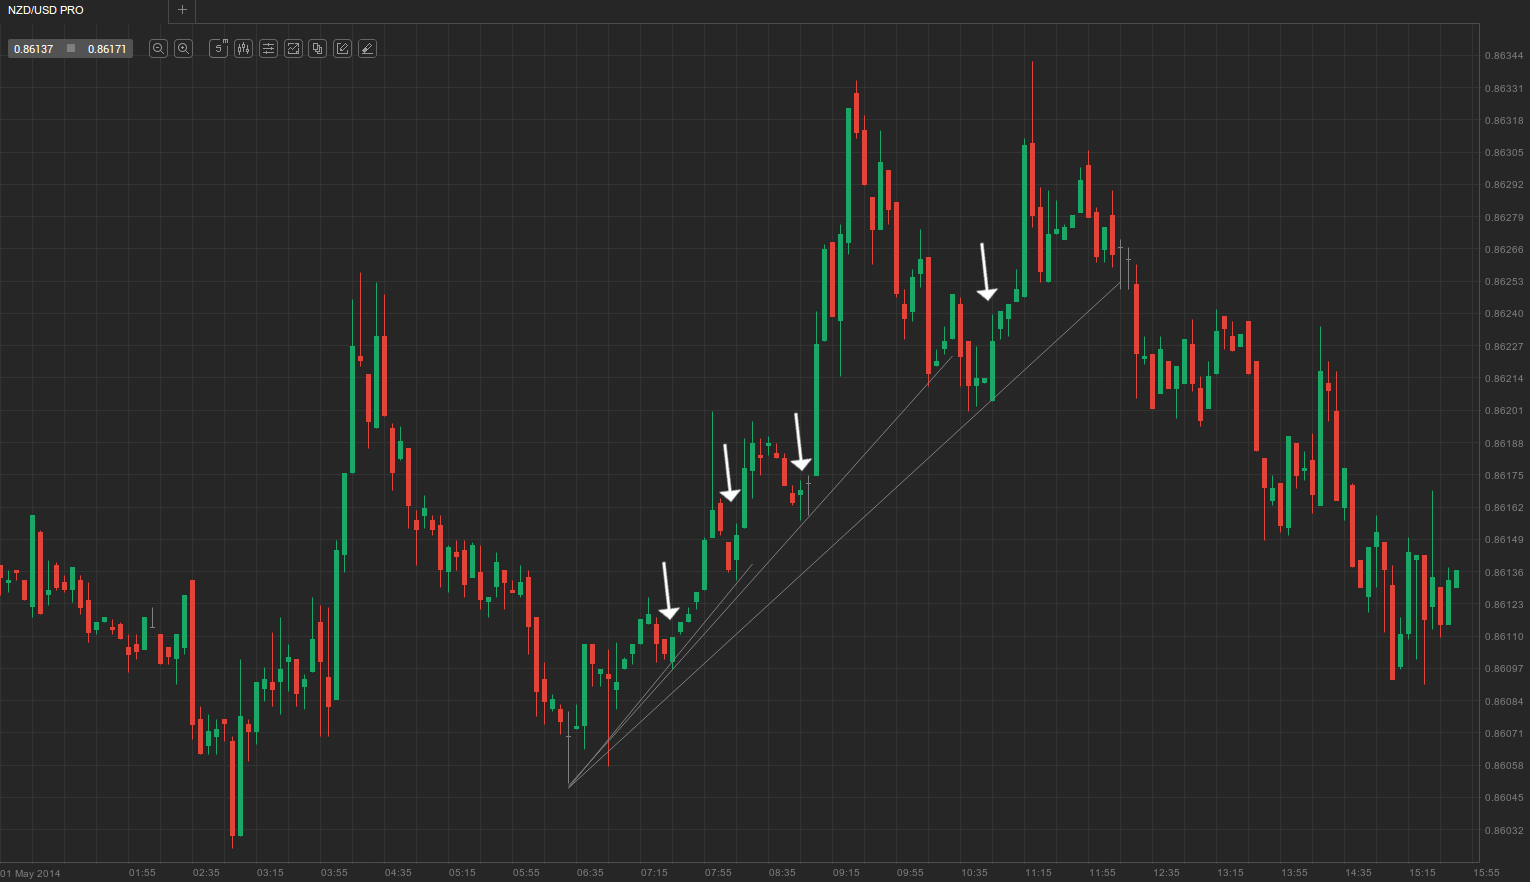Click the 11:55 time axis label
The image size is (1530, 882).
pos(1102,873)
